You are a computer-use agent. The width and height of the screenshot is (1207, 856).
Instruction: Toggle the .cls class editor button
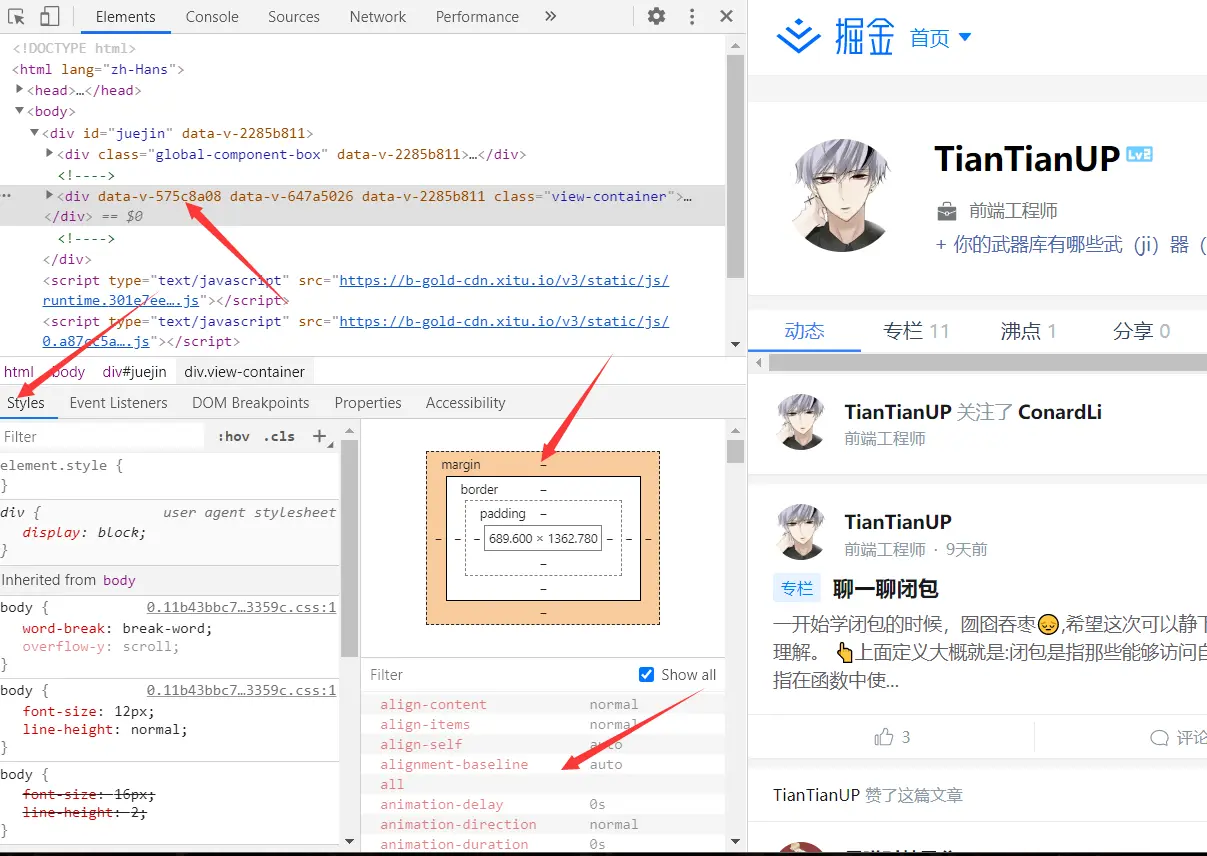coord(279,436)
